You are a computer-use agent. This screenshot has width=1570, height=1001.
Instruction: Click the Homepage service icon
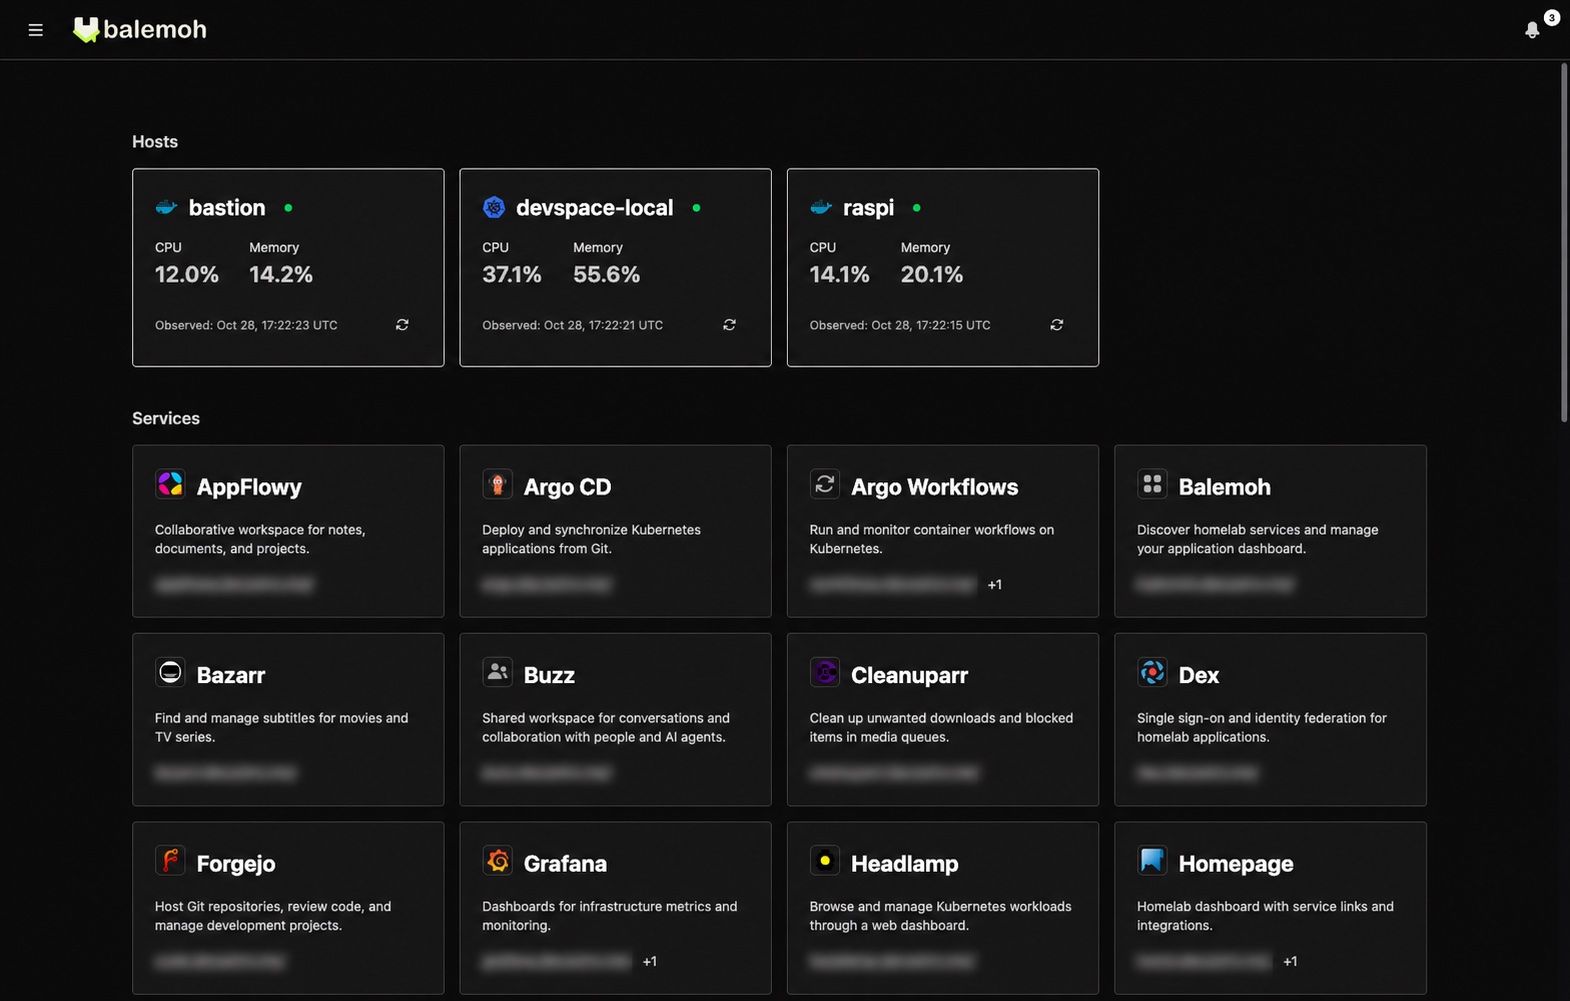(x=1152, y=860)
